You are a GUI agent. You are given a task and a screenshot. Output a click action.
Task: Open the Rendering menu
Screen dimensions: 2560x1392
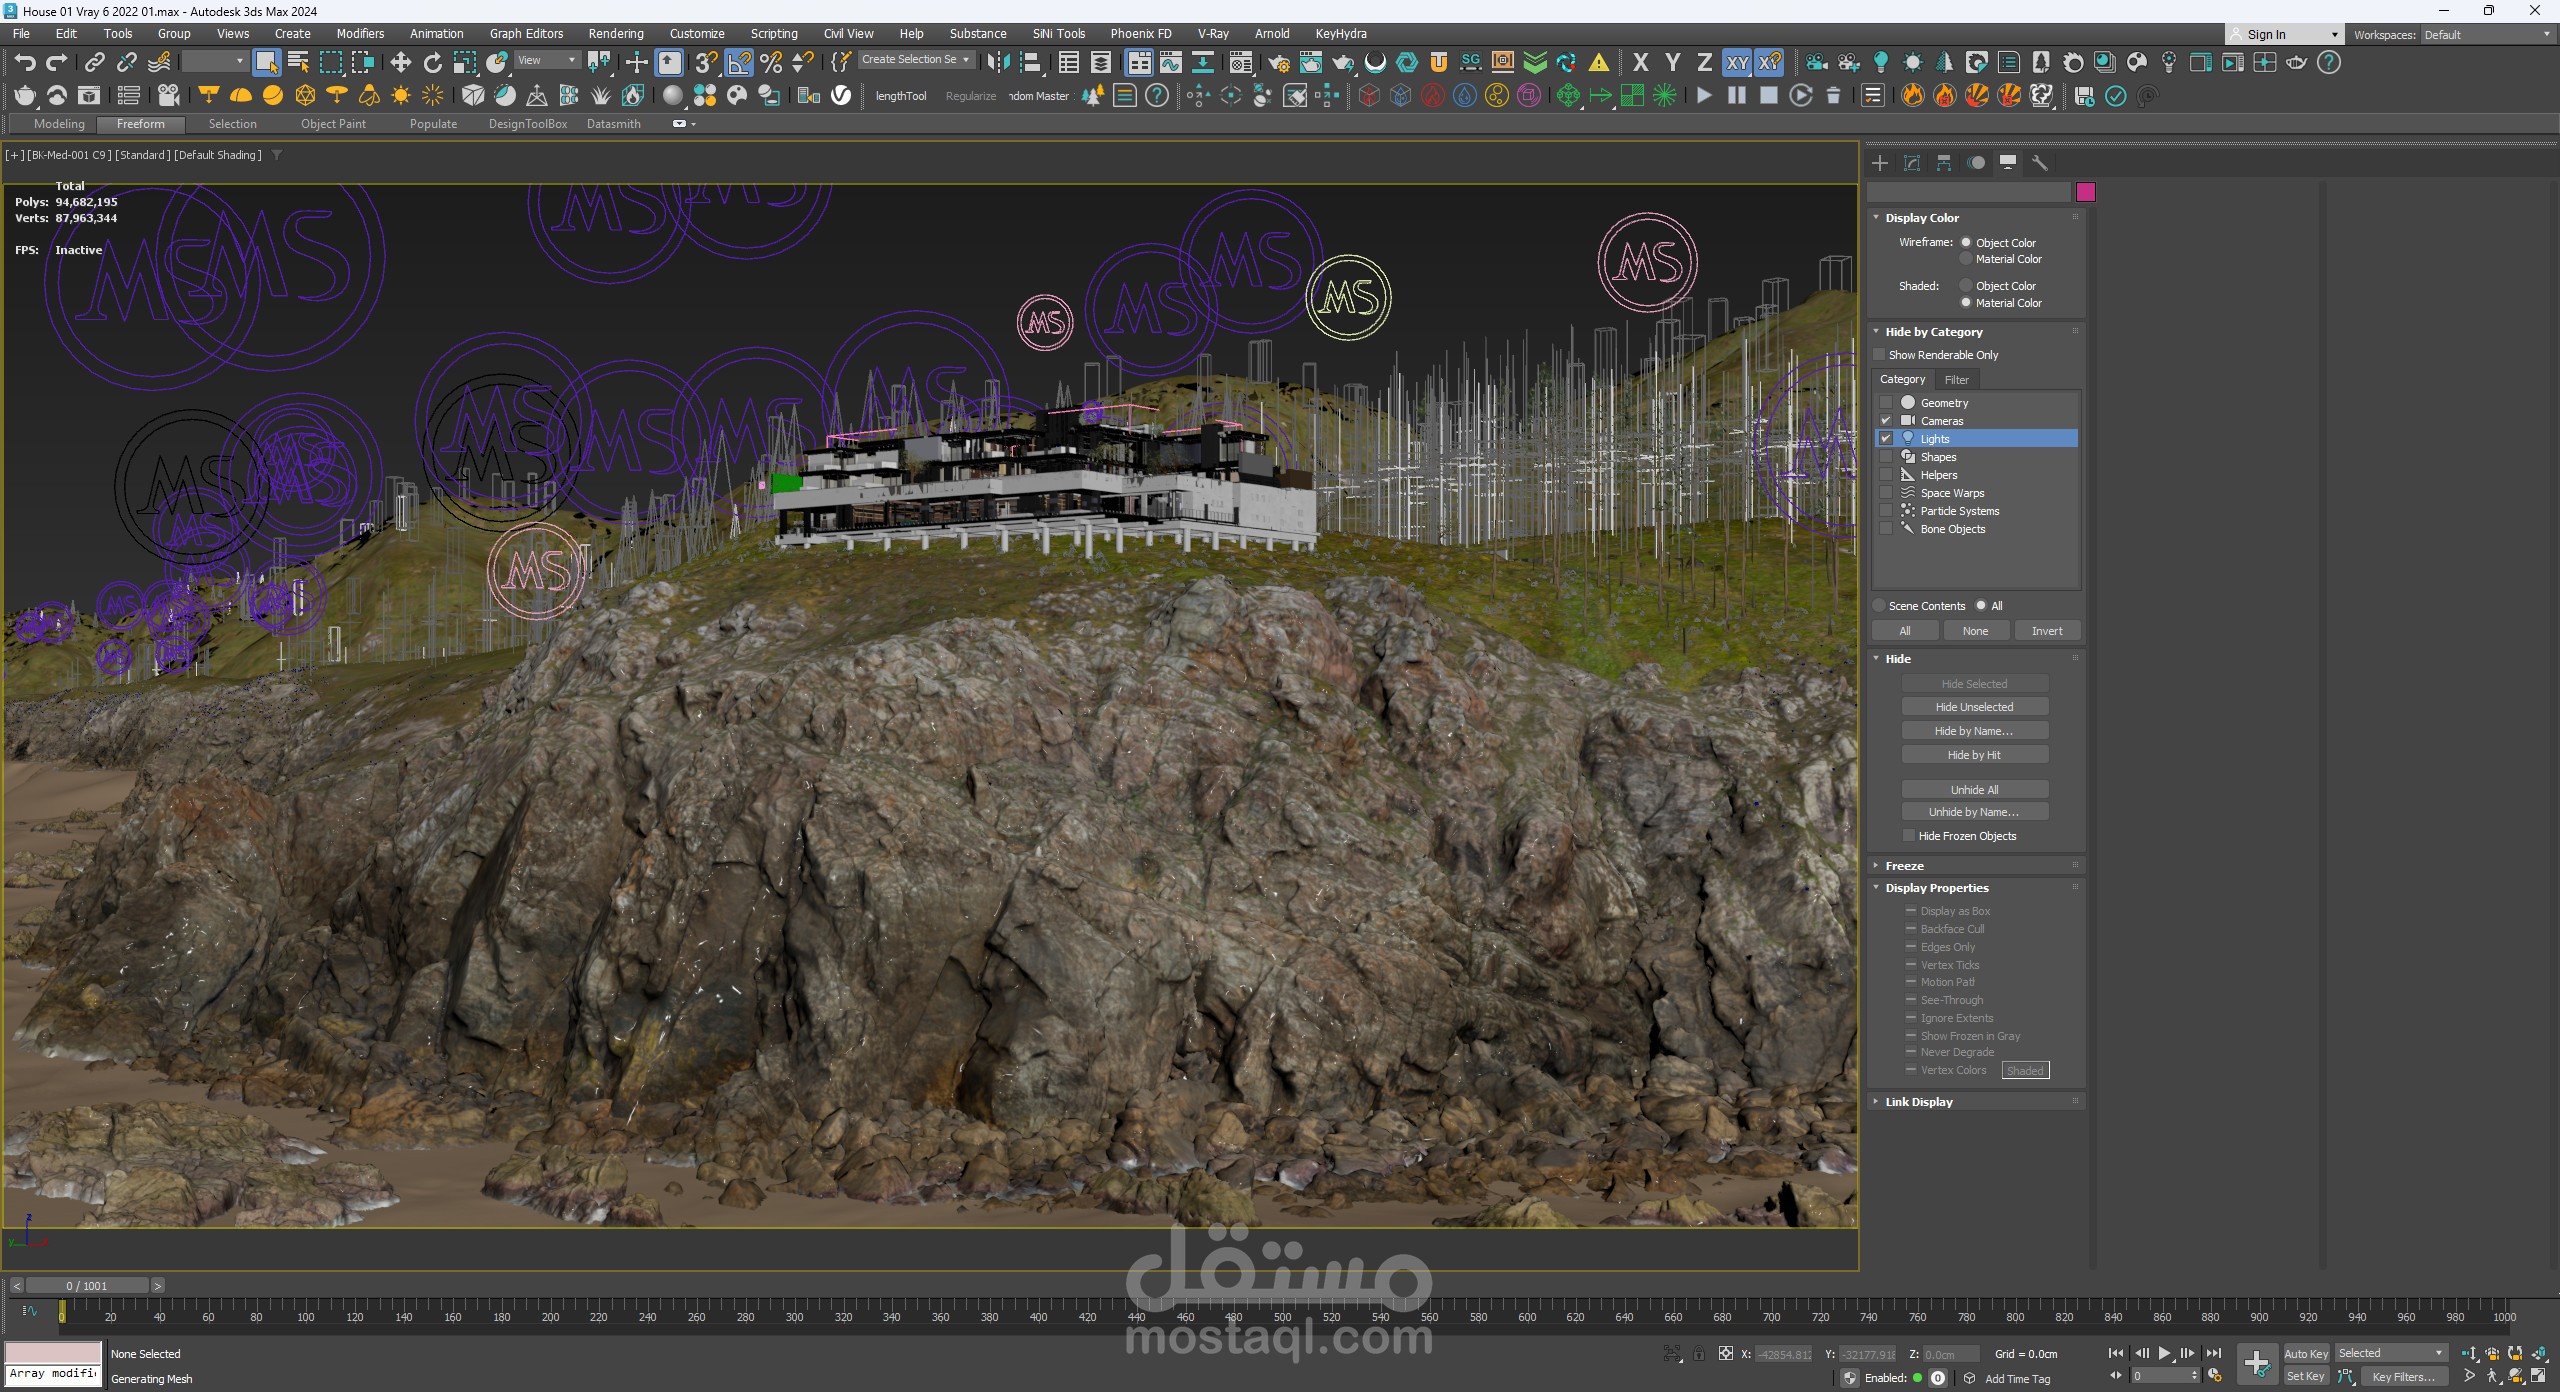pyautogui.click(x=615, y=34)
